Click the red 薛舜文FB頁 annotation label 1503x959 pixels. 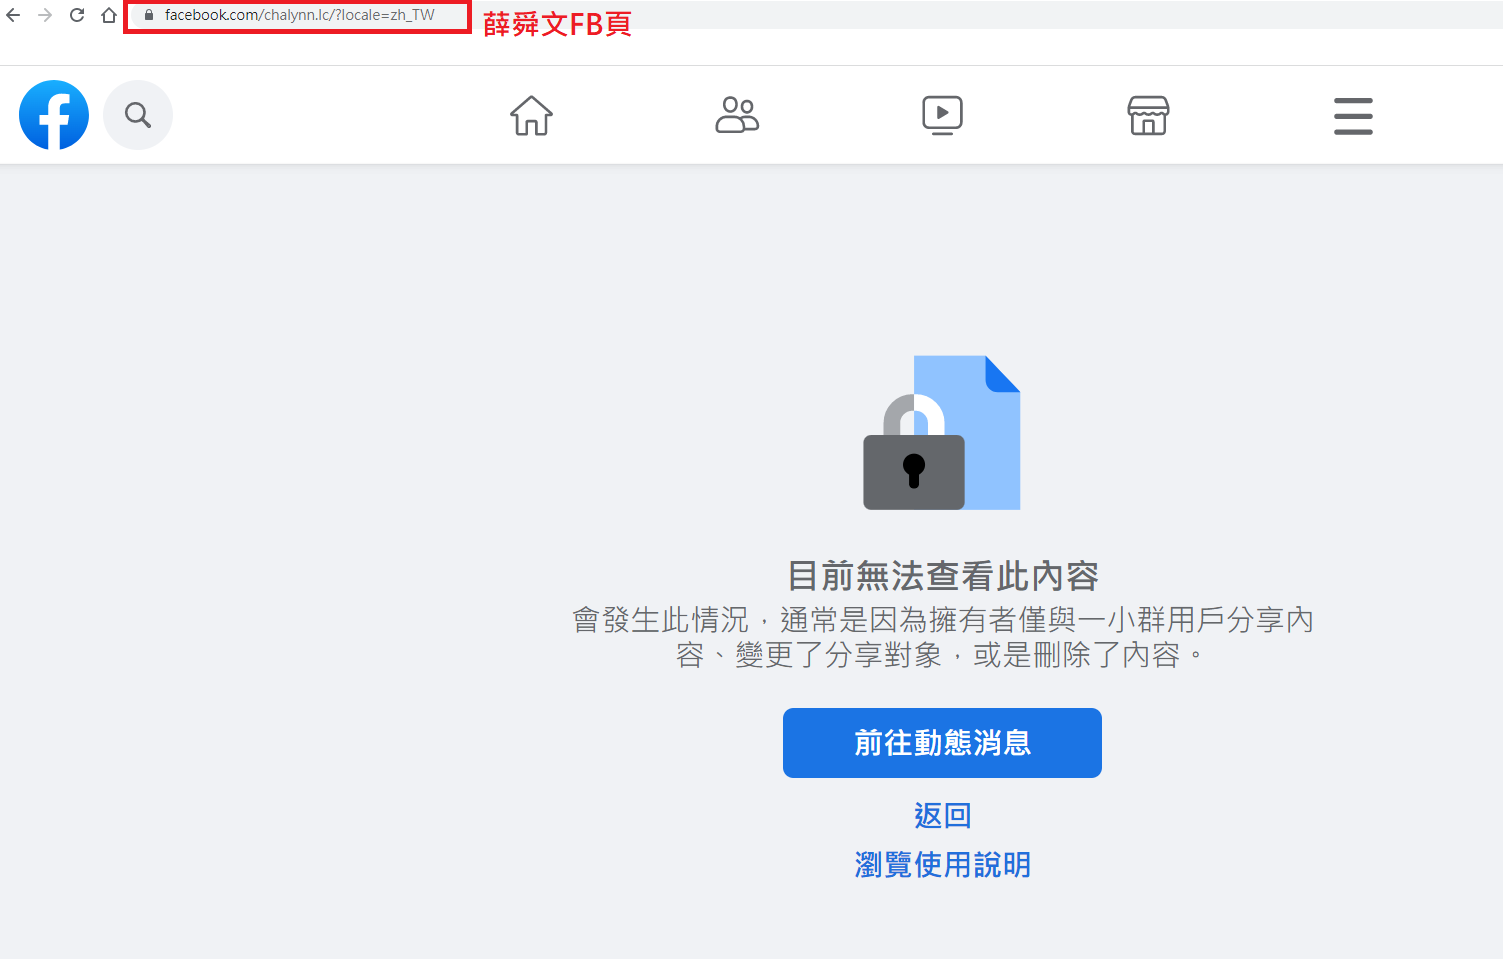(x=557, y=24)
